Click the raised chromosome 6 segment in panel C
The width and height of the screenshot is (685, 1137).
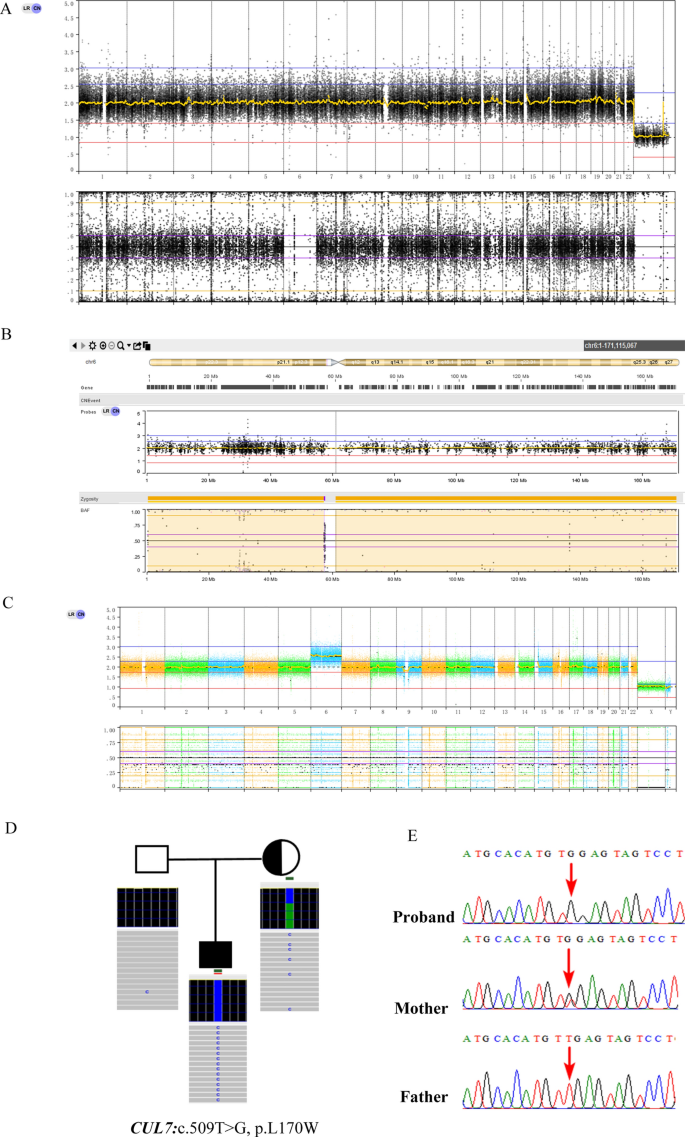(x=325, y=655)
